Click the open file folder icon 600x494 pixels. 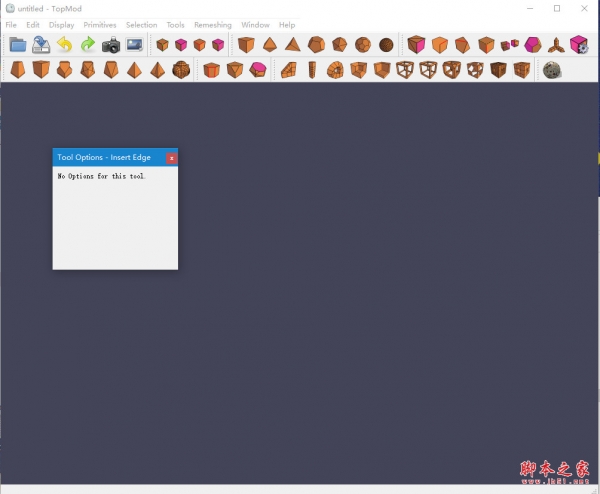(x=18, y=45)
